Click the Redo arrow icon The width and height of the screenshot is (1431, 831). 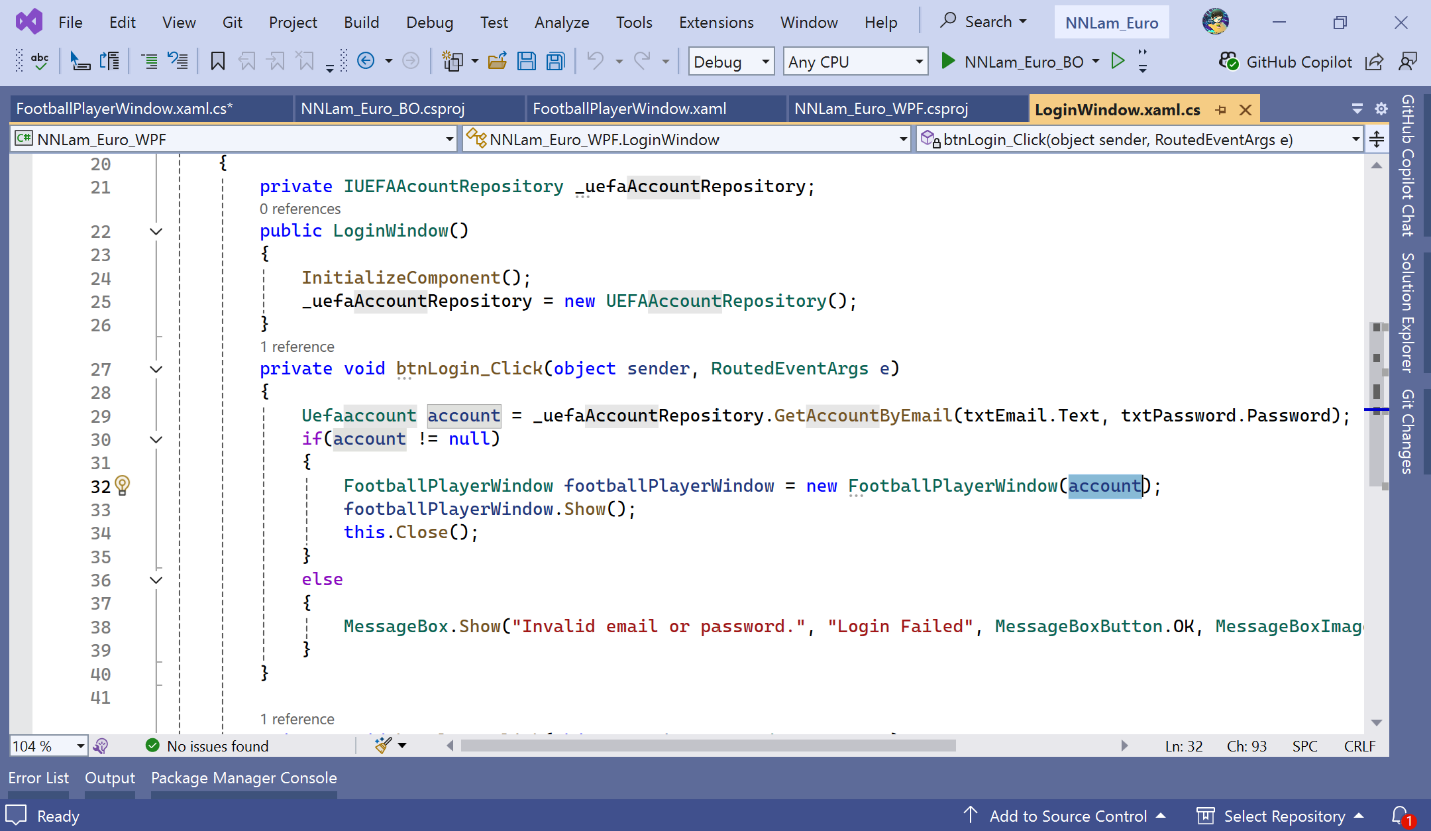click(x=643, y=61)
